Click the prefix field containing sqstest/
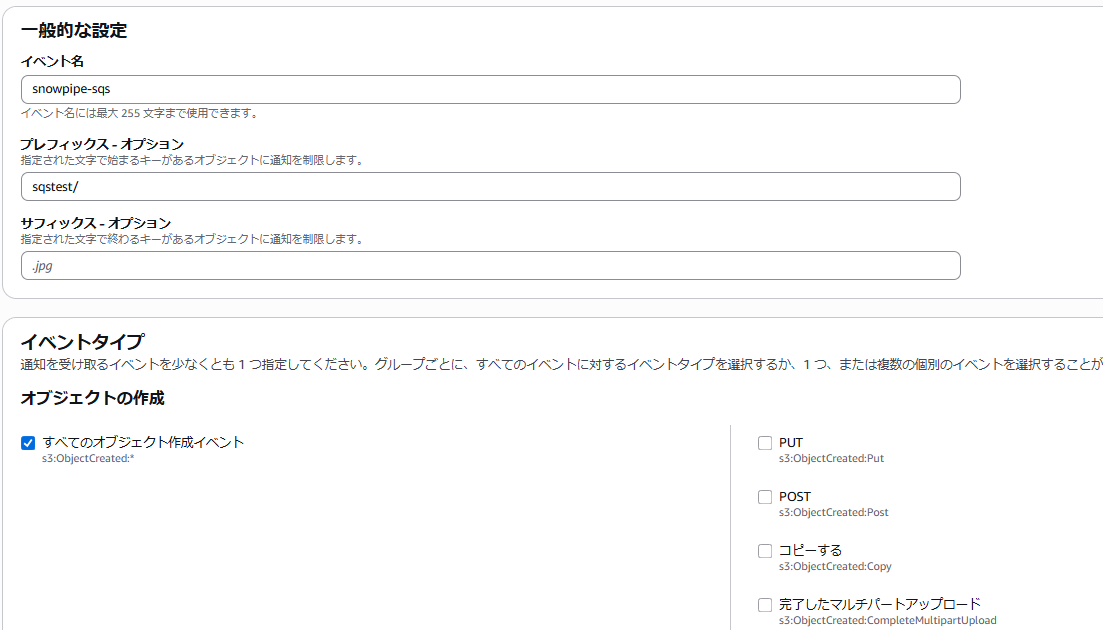The image size is (1103, 630). pyautogui.click(x=490, y=186)
